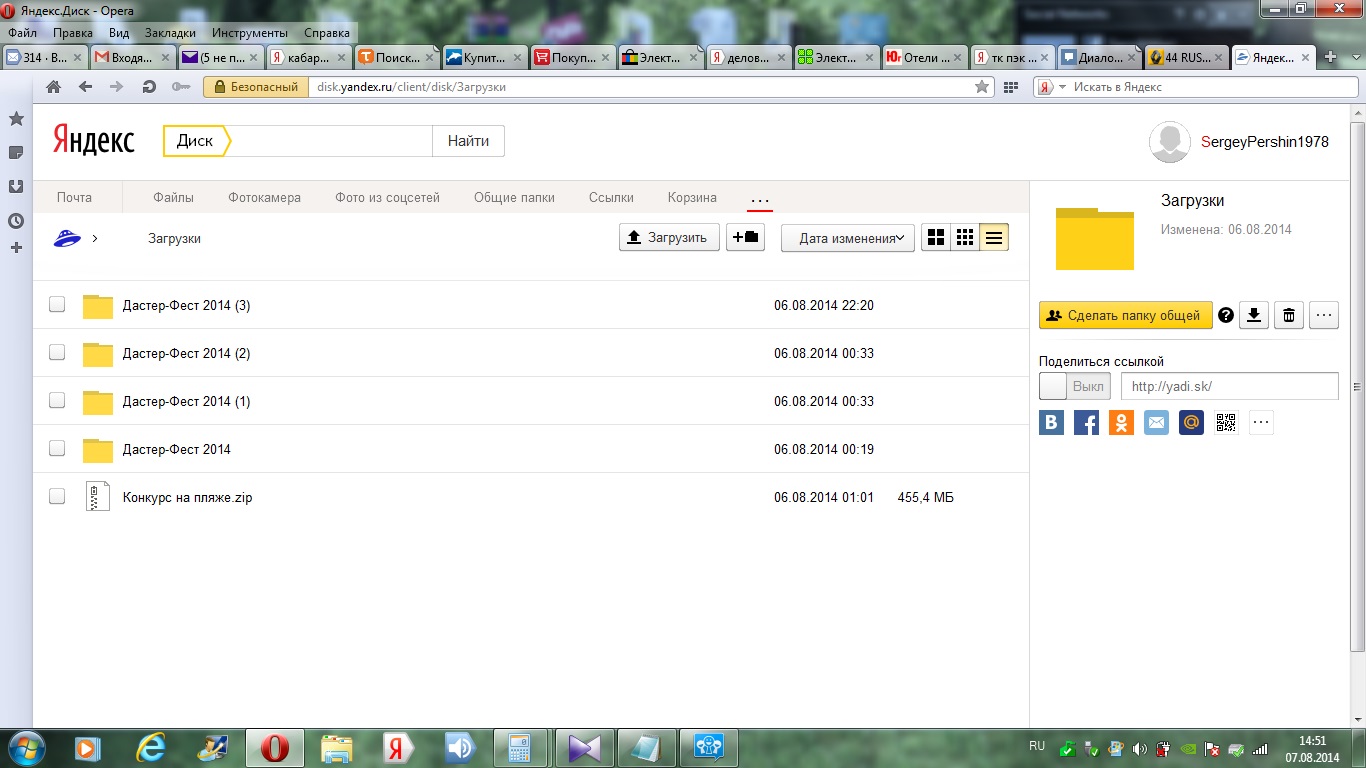This screenshot has width=1366, height=768.
Task: Open the Дата изменения sort dropdown
Action: tap(847, 238)
